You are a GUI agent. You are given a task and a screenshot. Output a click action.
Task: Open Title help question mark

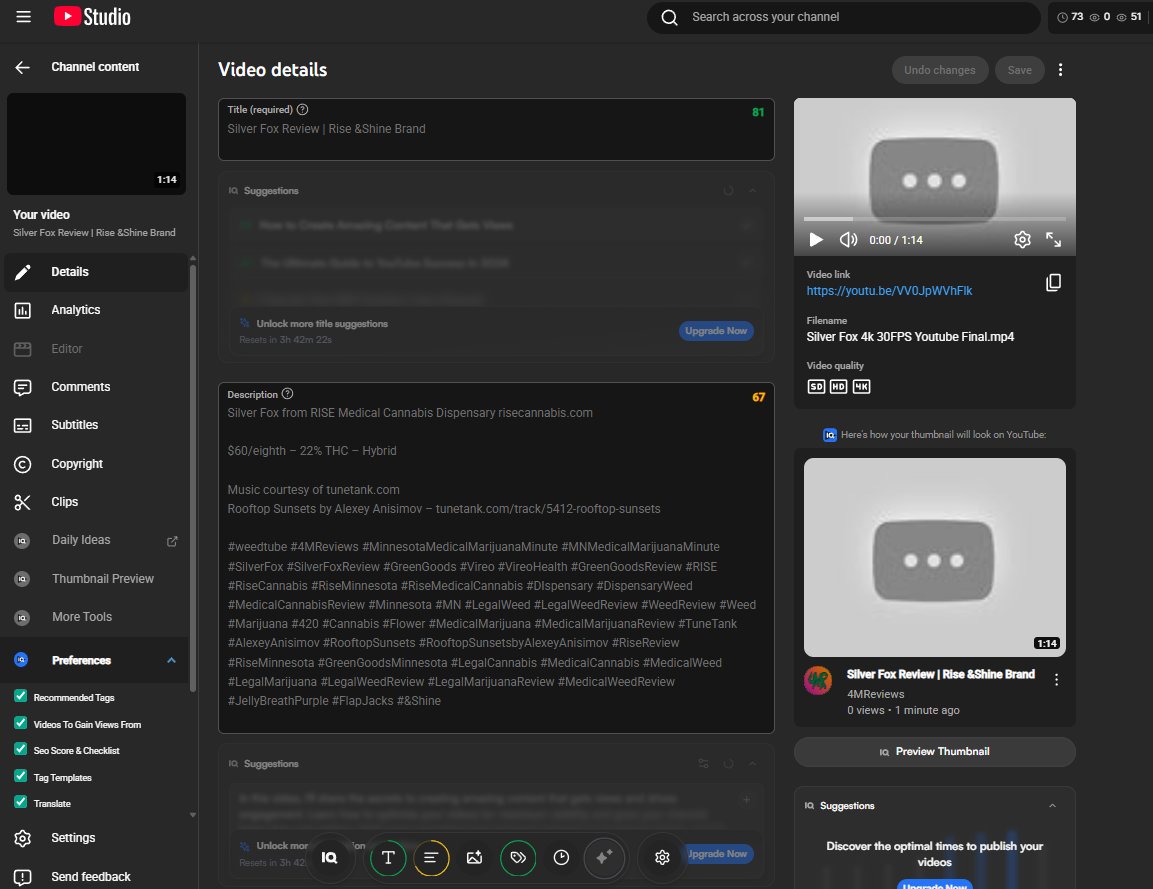click(x=302, y=110)
